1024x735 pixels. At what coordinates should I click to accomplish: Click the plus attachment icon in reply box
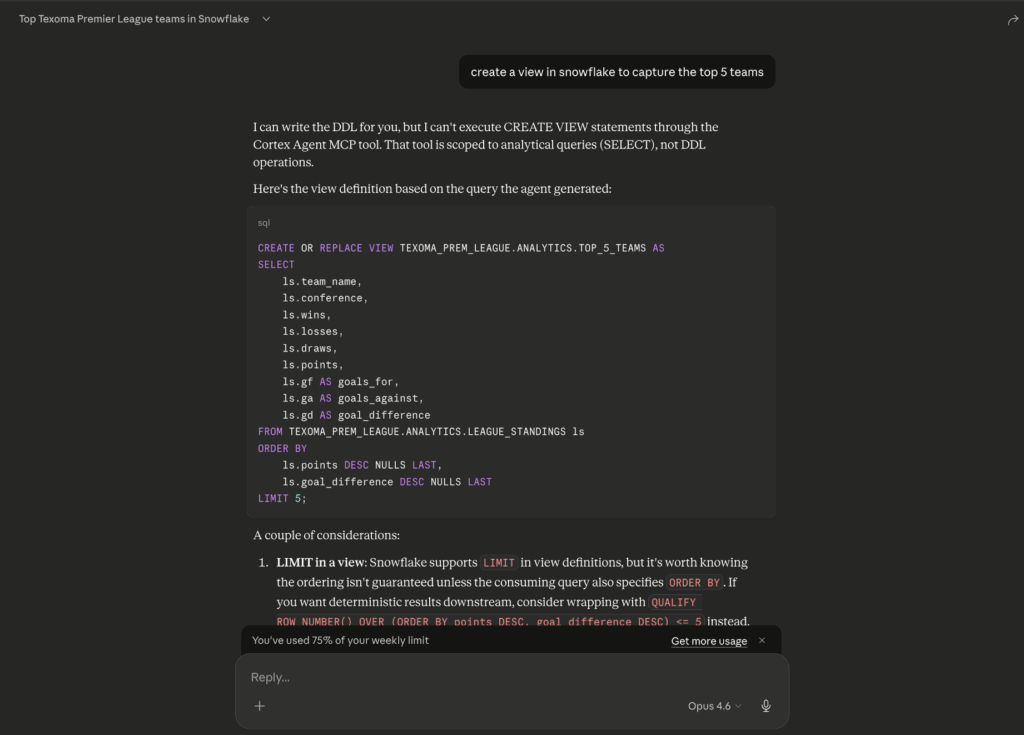(260, 706)
